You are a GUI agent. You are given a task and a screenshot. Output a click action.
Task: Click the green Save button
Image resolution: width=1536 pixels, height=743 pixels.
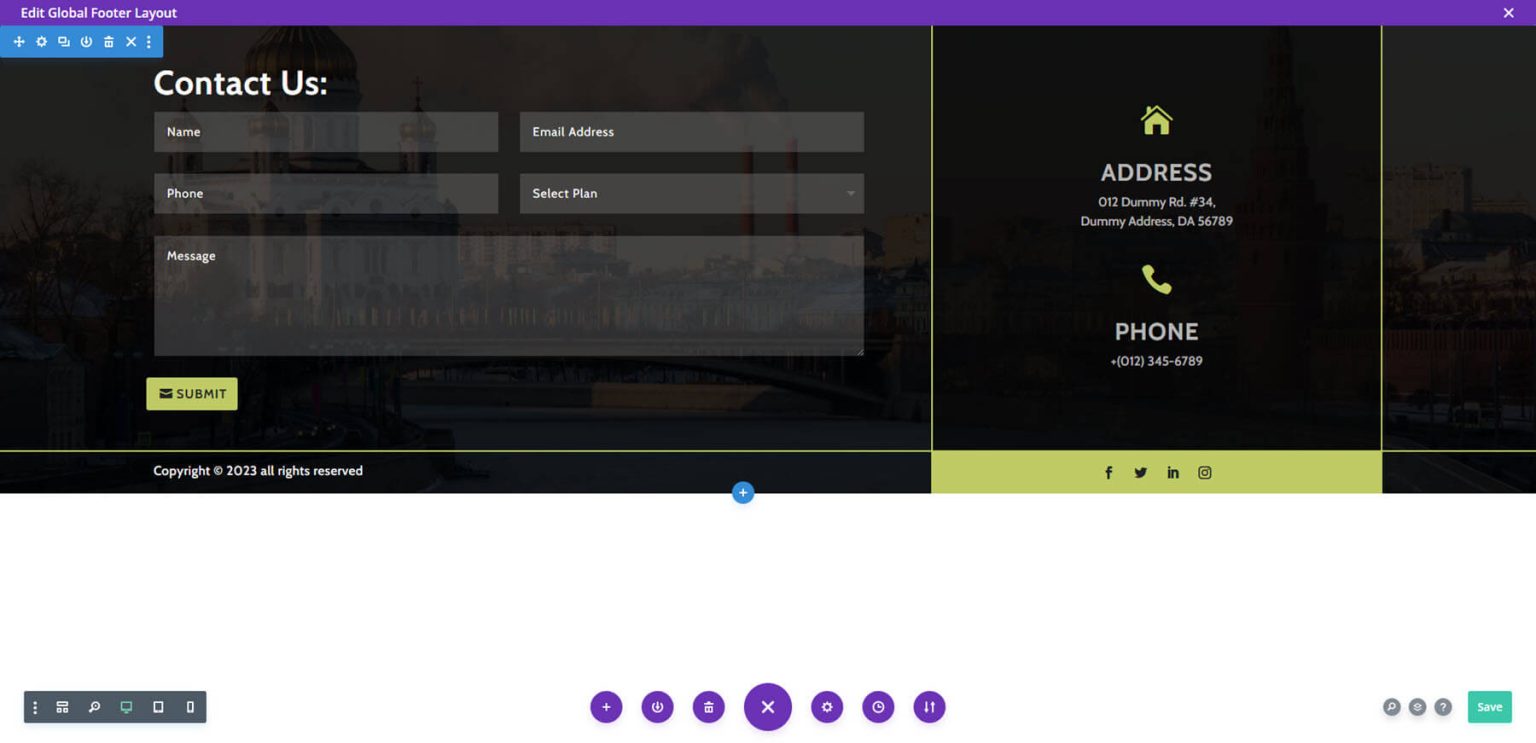click(x=1489, y=707)
